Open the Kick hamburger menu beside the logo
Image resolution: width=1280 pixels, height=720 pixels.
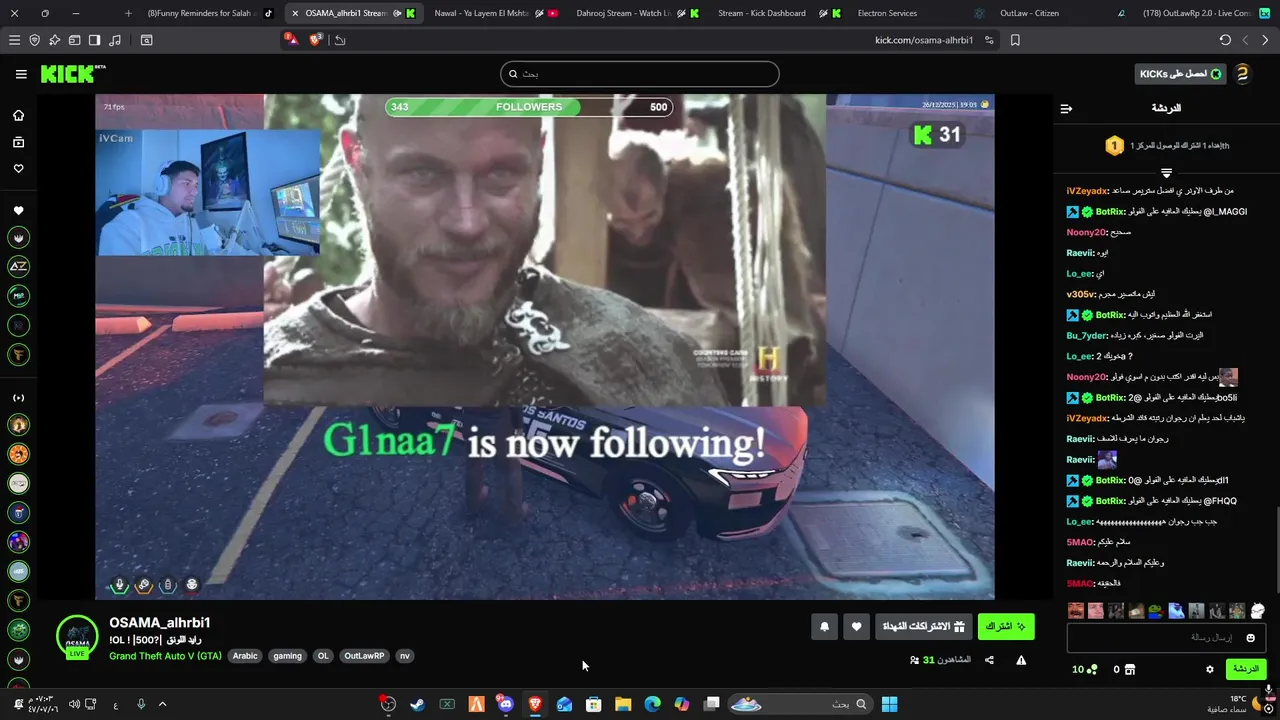pos(21,74)
